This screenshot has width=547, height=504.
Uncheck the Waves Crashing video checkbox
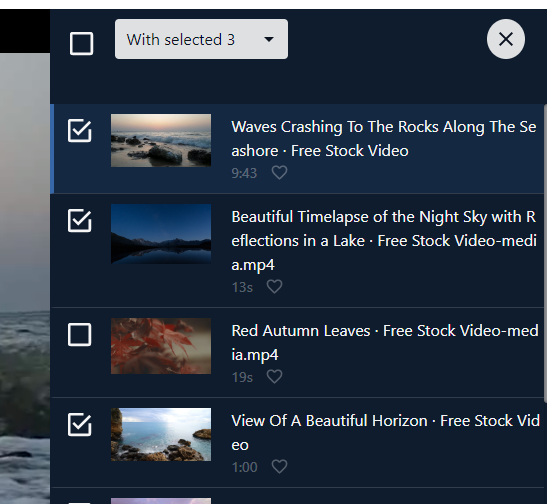click(80, 131)
